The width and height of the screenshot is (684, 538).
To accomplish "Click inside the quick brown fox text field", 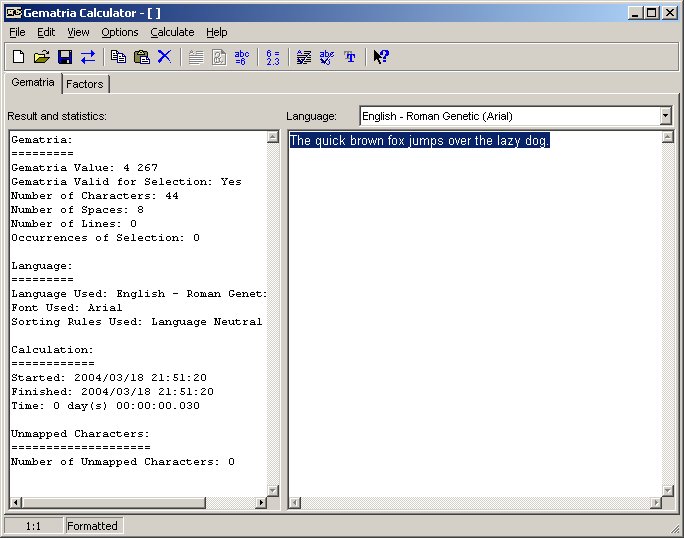I will (470, 300).
